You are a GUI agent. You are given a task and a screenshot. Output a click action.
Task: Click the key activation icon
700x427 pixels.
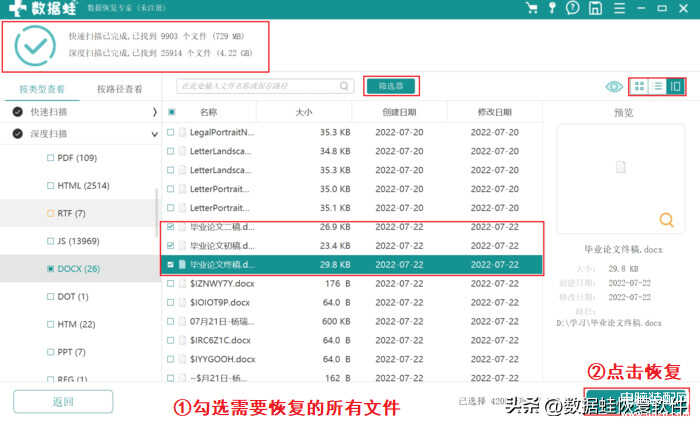pos(552,8)
